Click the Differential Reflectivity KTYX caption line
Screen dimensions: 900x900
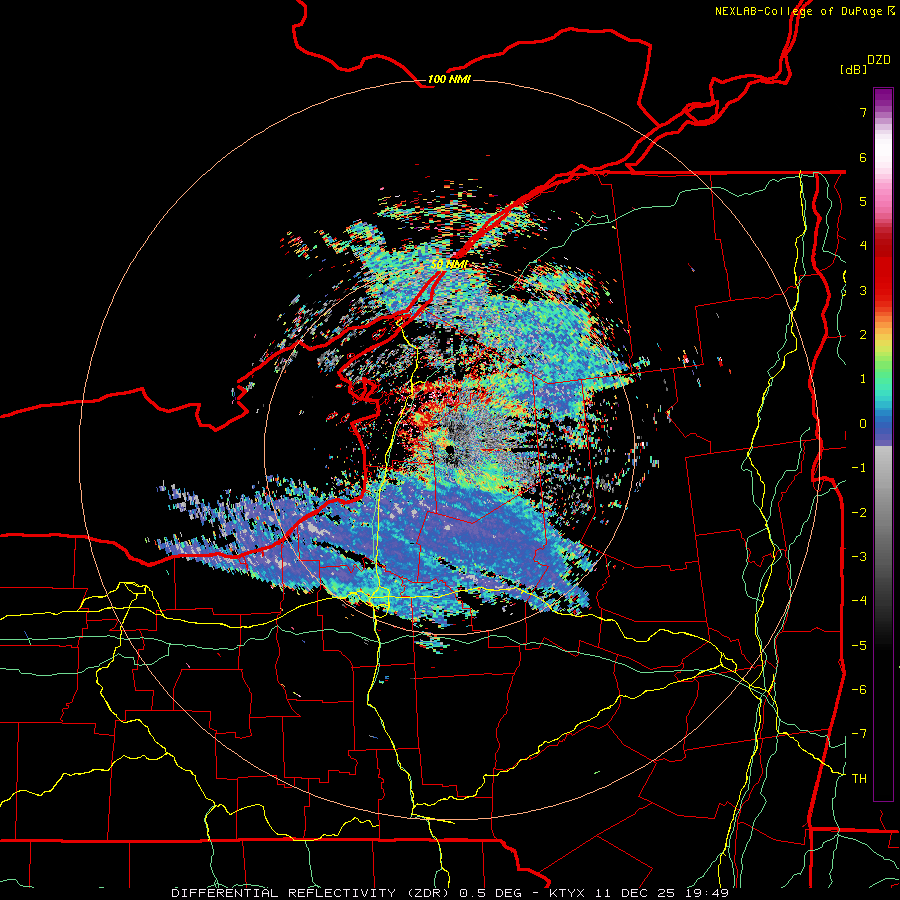(450, 893)
